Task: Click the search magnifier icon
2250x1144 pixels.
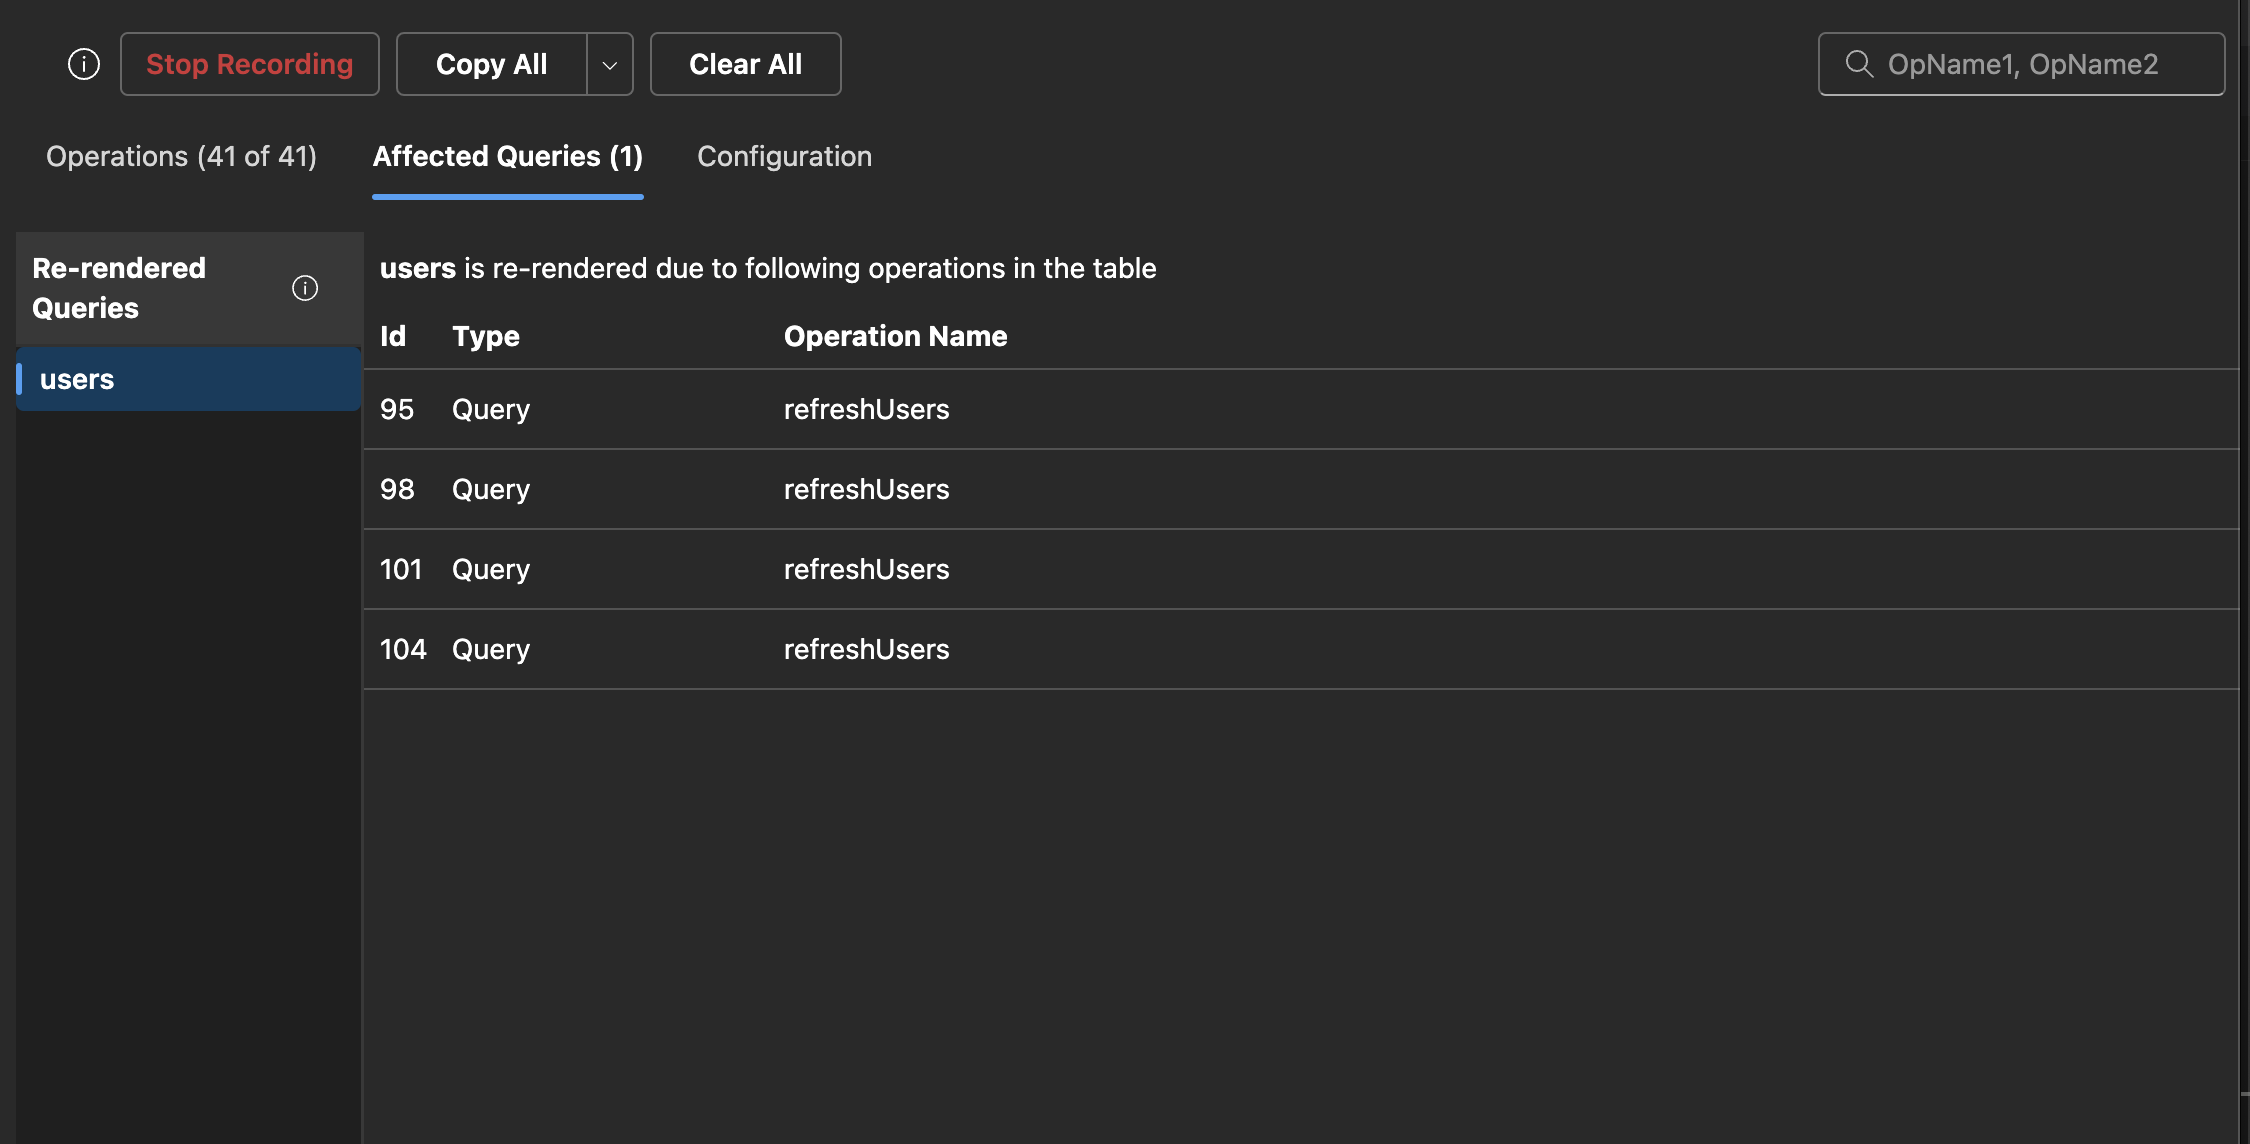Action: click(1859, 64)
